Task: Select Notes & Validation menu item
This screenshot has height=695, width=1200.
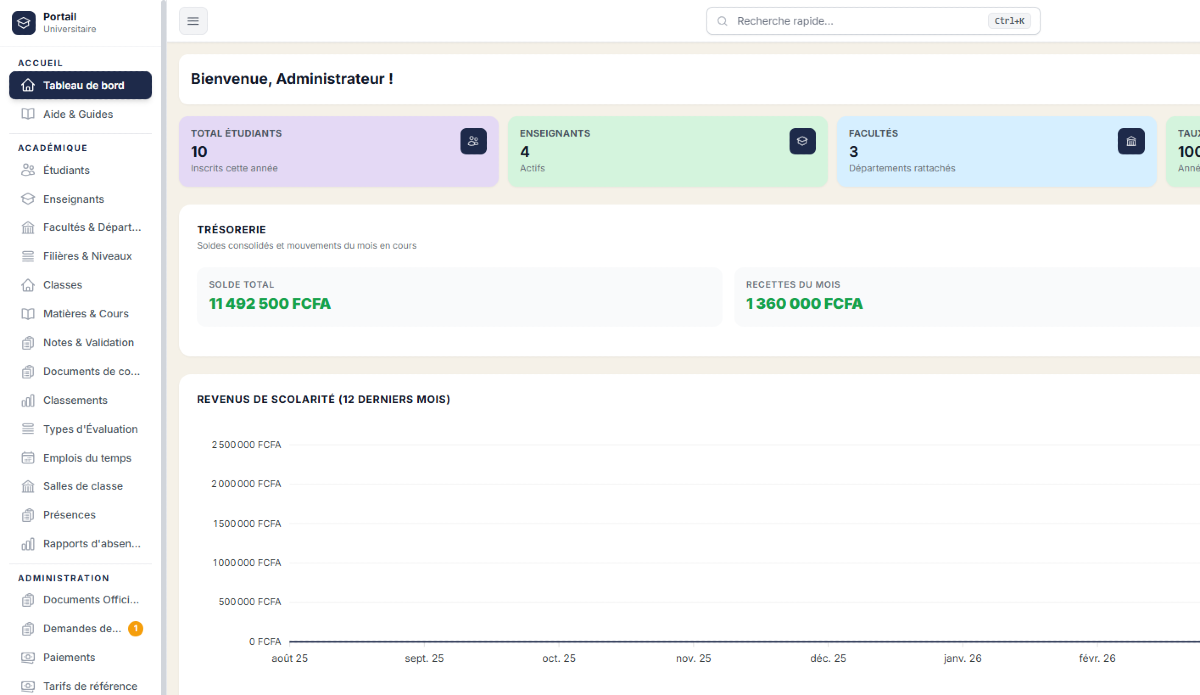Action: click(80, 342)
